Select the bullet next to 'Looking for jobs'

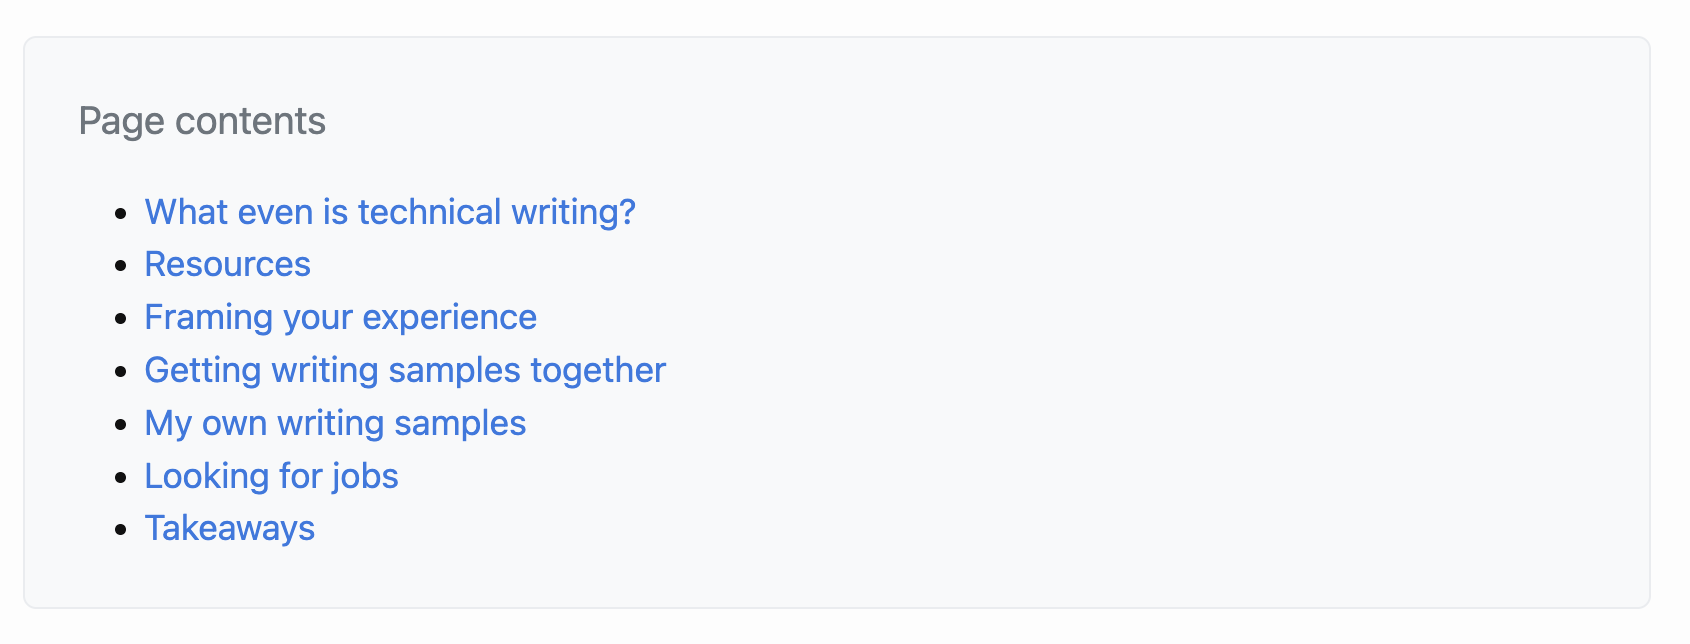[121, 478]
